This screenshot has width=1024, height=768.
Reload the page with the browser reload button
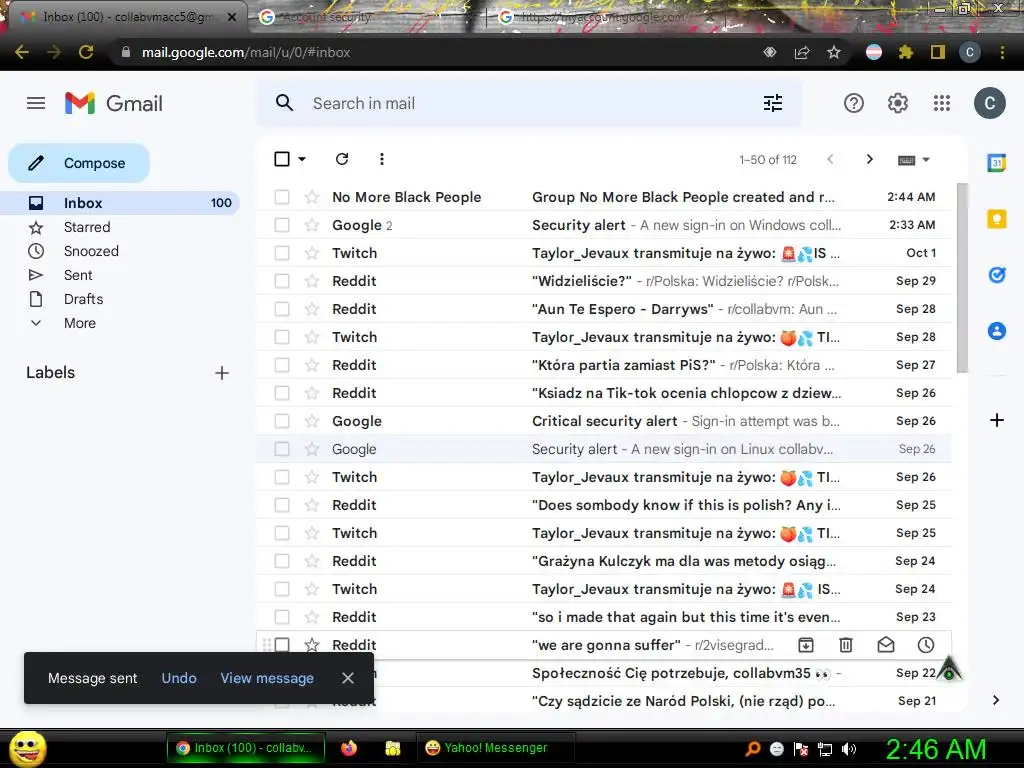click(86, 52)
